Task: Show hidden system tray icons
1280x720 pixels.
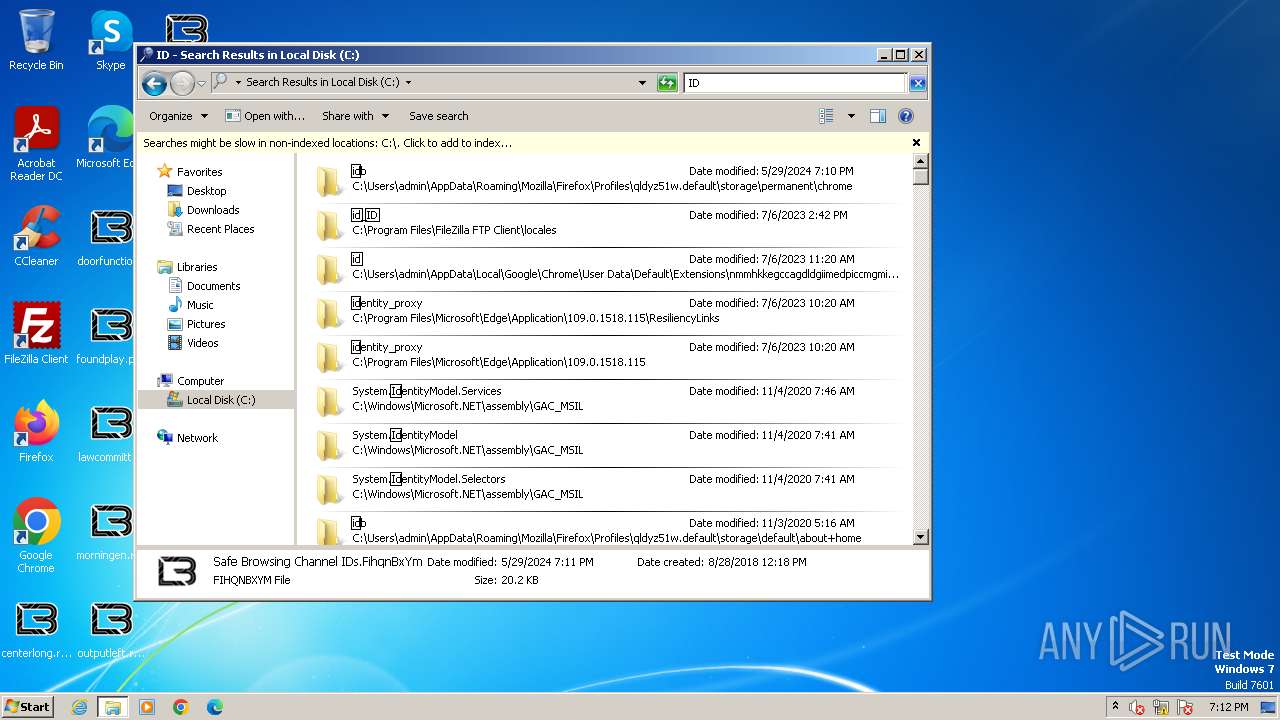Action: (1115, 706)
